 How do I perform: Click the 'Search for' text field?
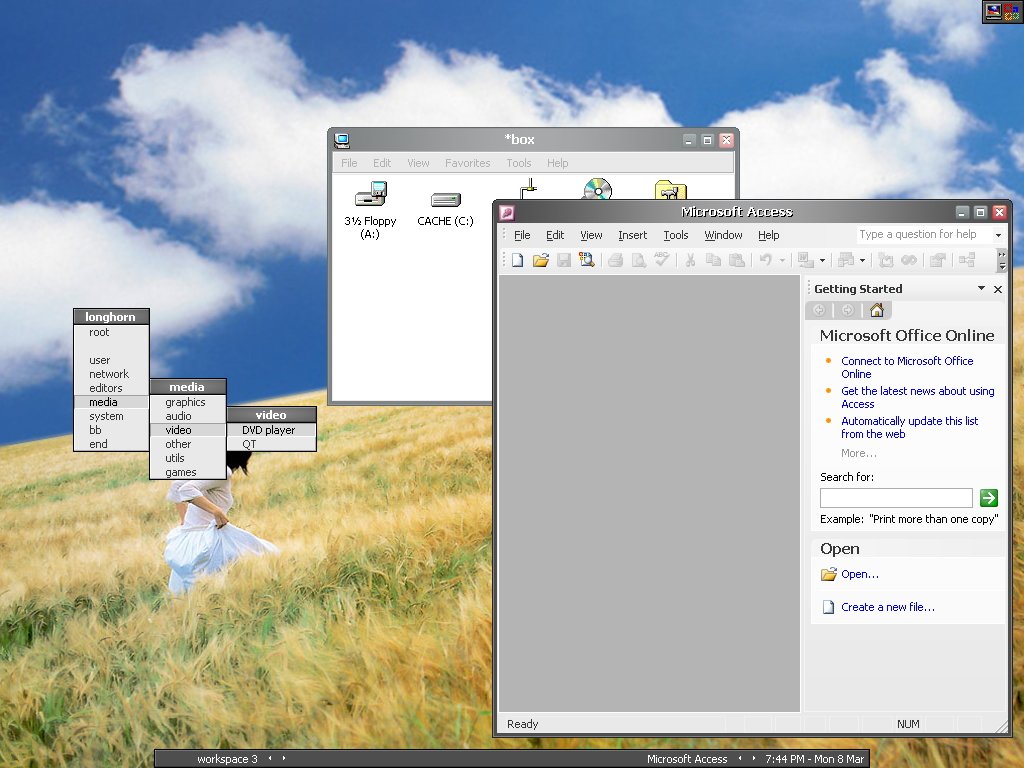point(896,498)
